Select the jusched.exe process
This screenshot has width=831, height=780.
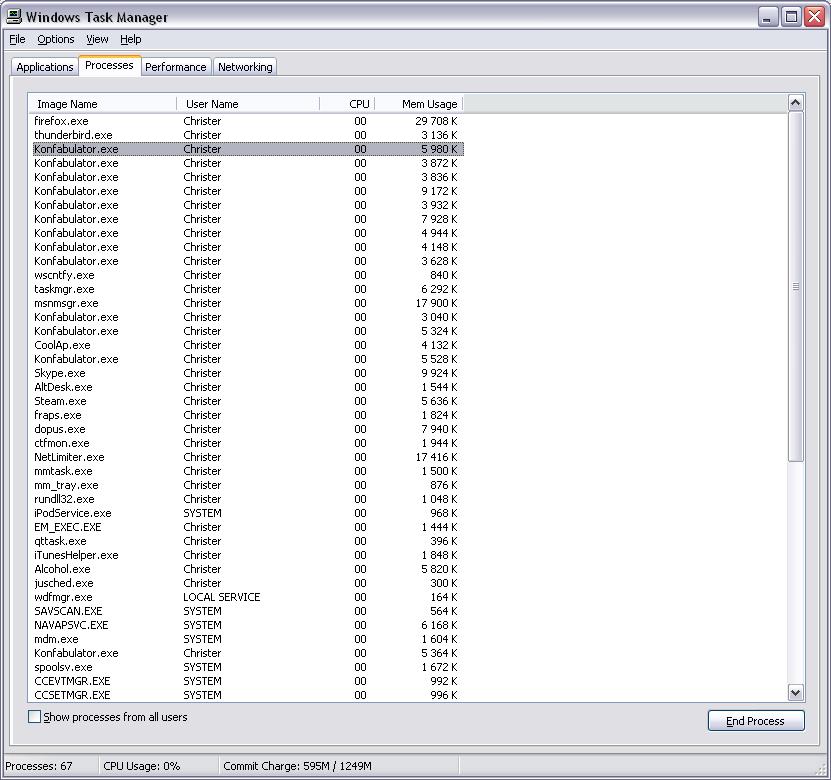pyautogui.click(x=248, y=583)
